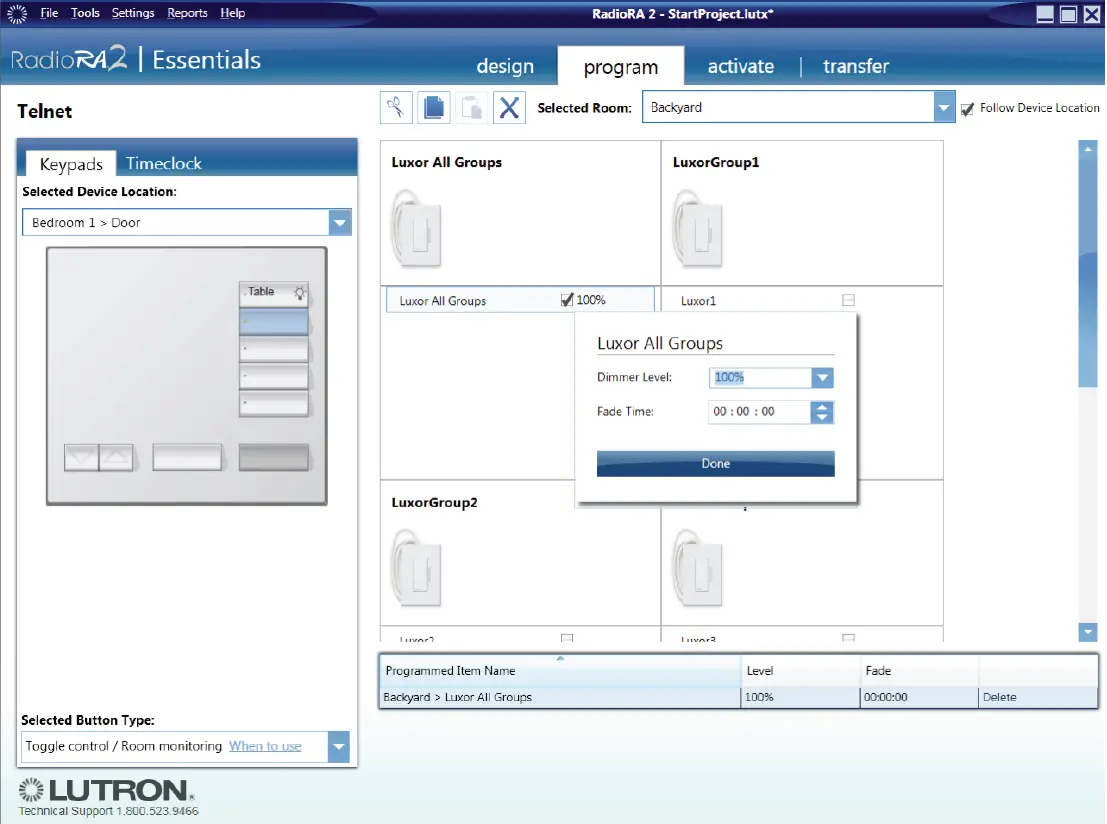The width and height of the screenshot is (1107, 824).
Task: Switch to the transfer tab
Action: coord(856,66)
